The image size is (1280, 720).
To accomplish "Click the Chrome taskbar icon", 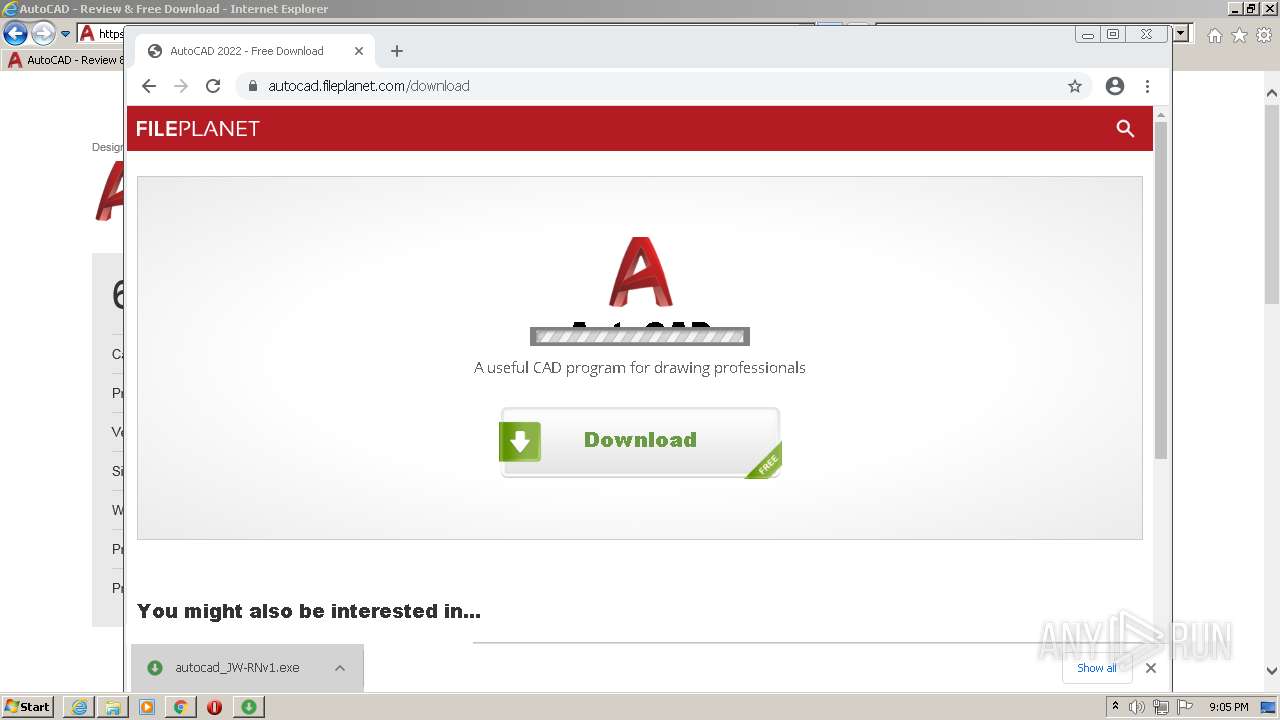I will [x=181, y=707].
